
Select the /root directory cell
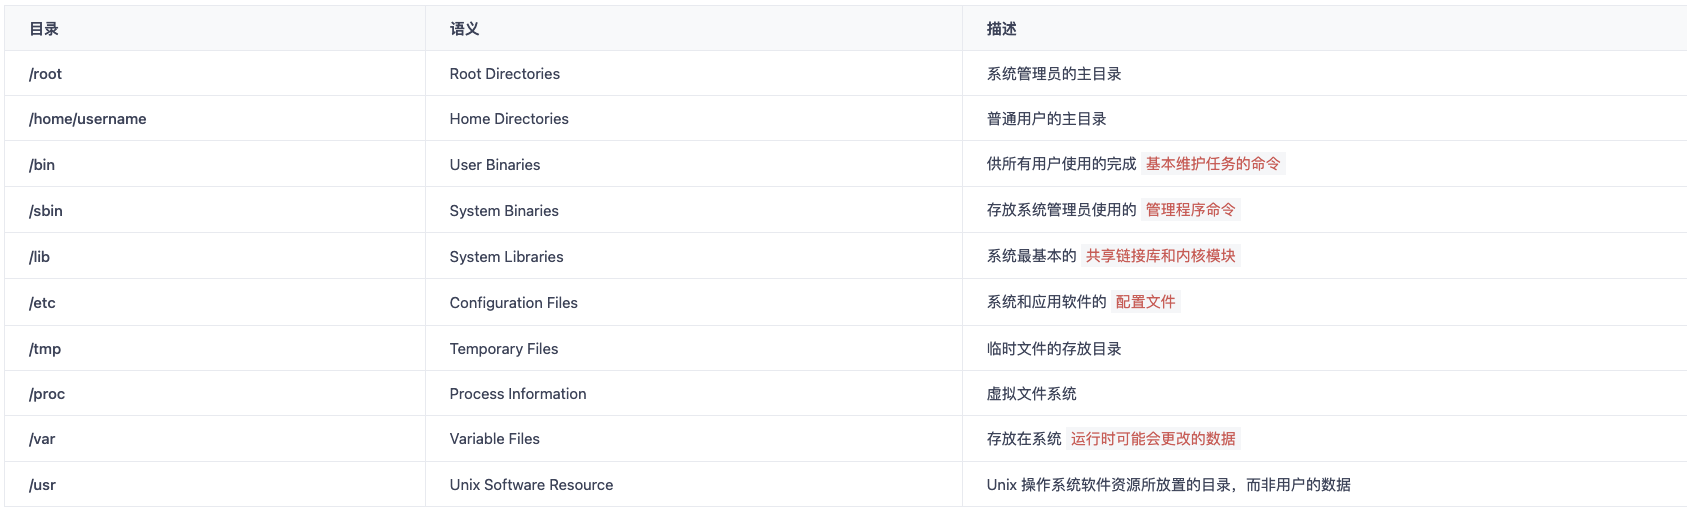[x=46, y=74]
